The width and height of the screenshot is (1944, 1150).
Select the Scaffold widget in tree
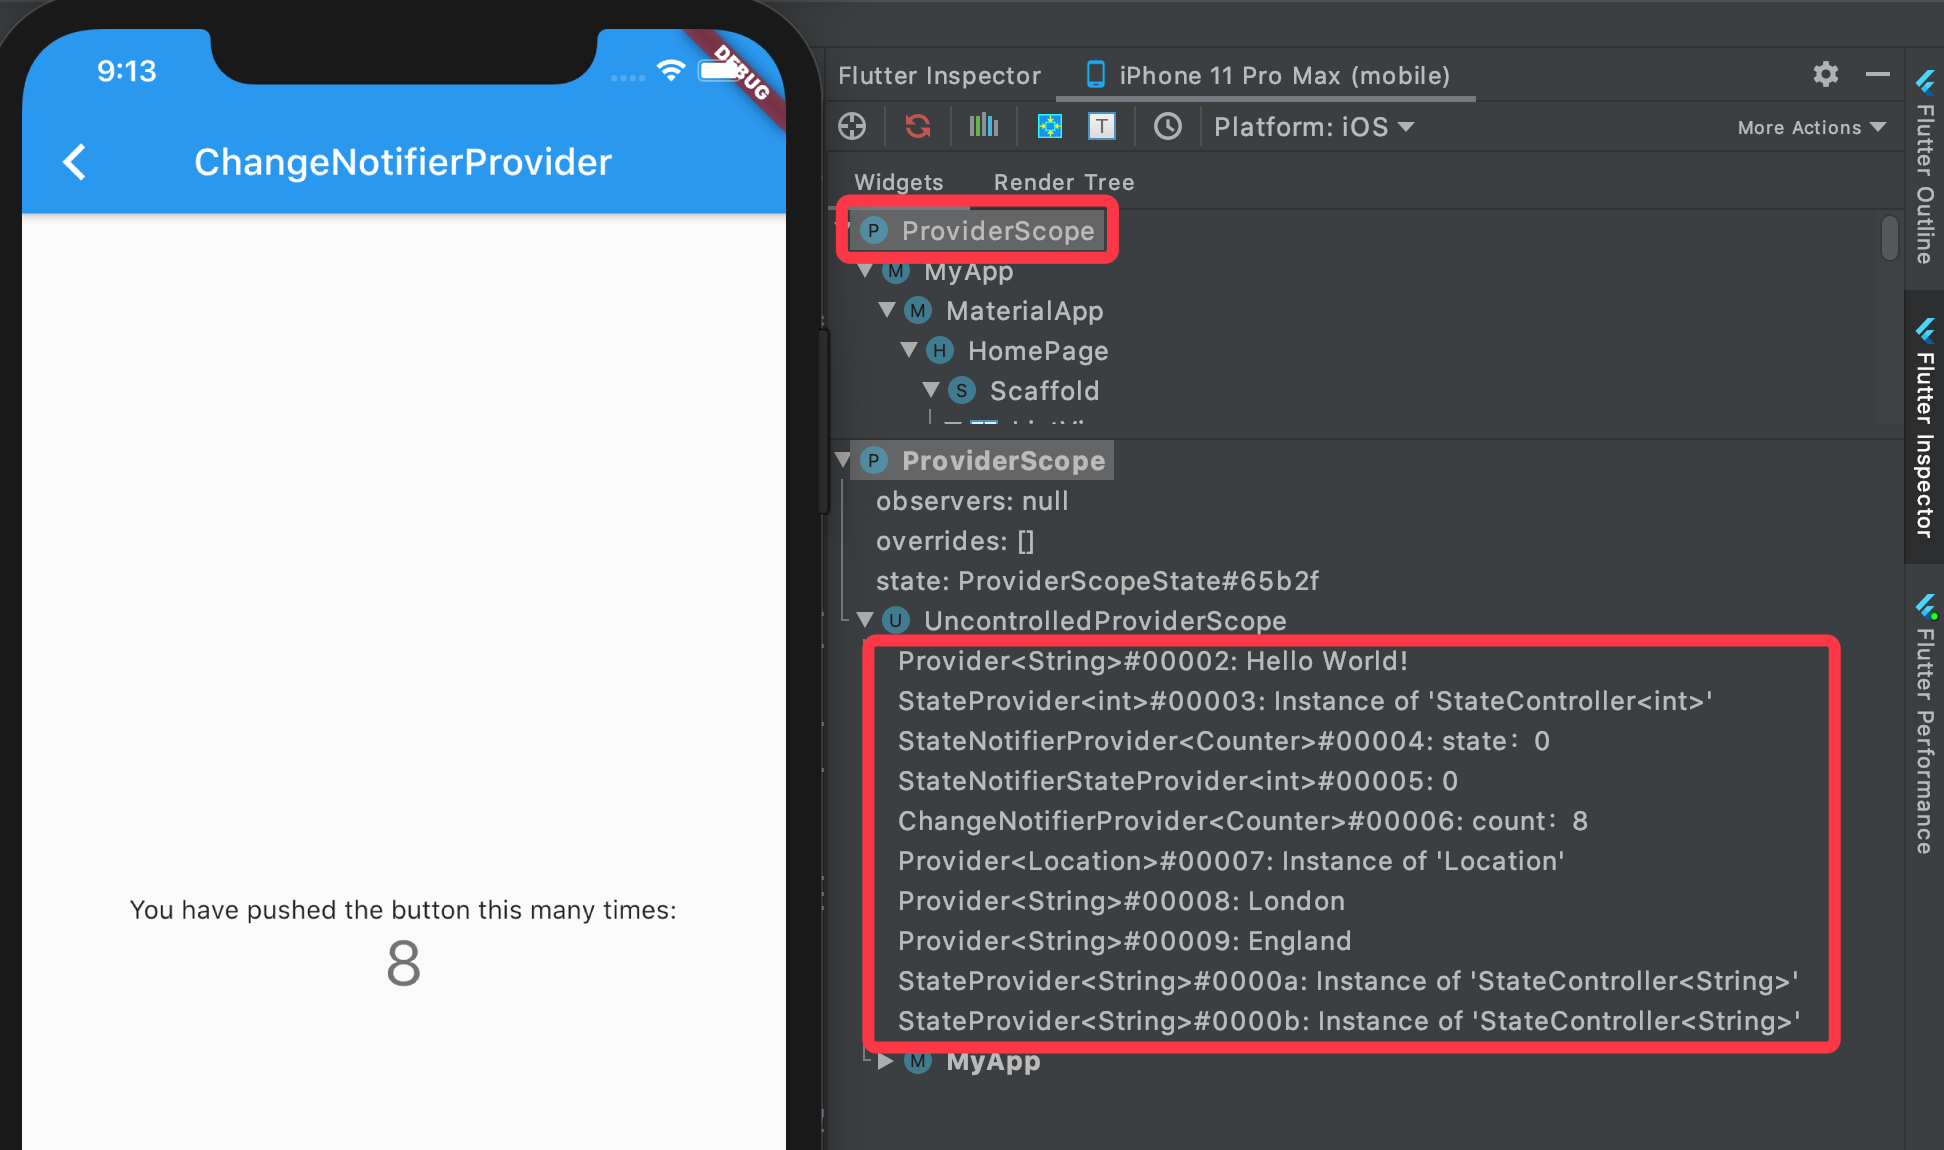pyautogui.click(x=1043, y=390)
